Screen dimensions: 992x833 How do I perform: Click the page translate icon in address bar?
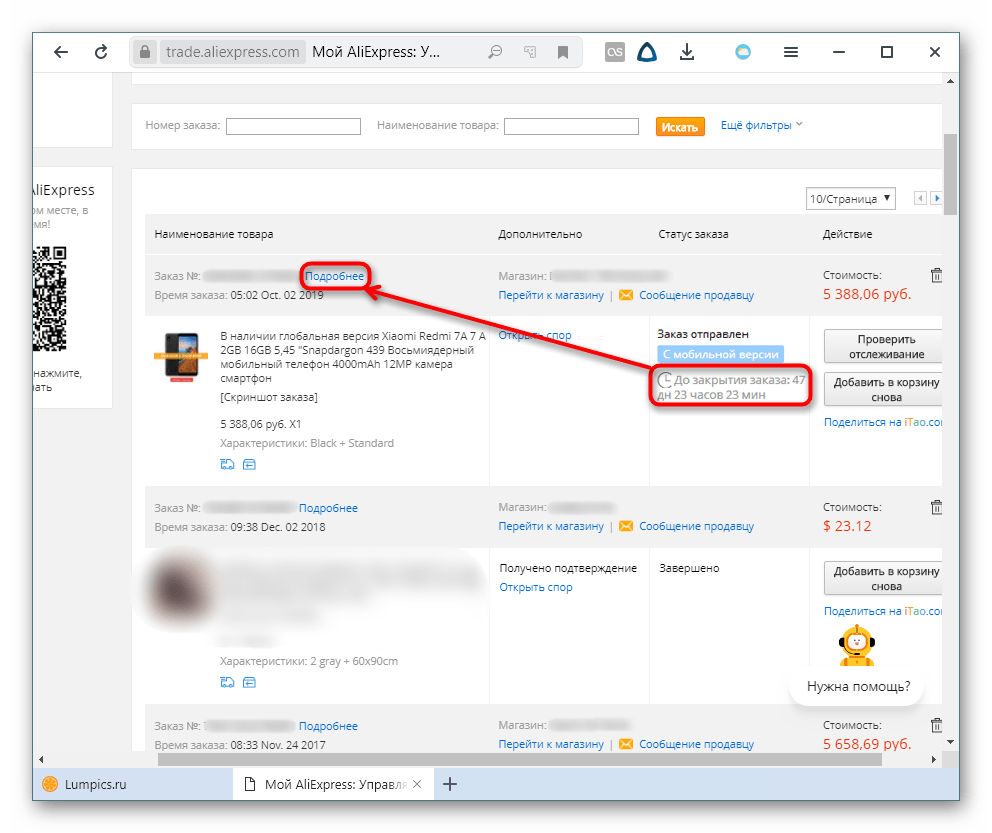pos(530,52)
